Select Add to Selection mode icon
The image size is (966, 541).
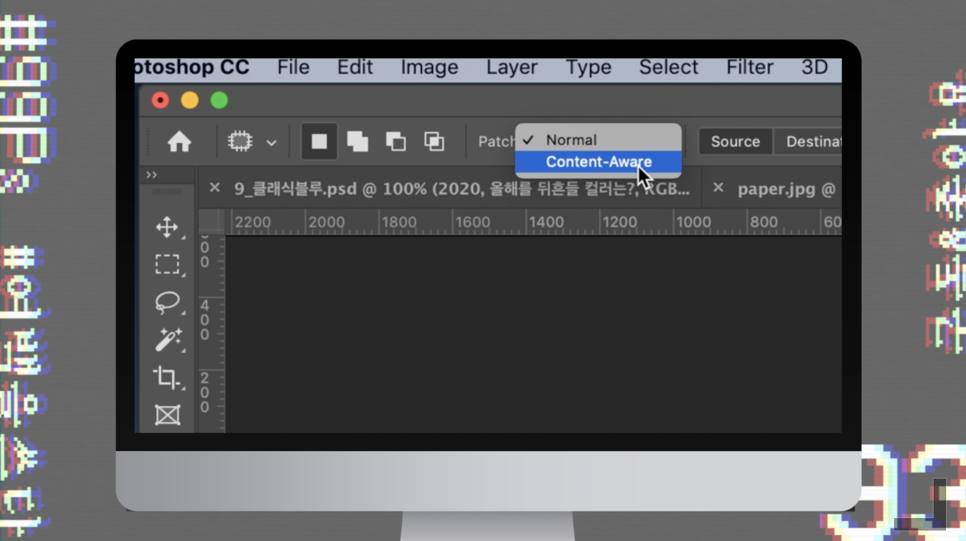tap(357, 142)
